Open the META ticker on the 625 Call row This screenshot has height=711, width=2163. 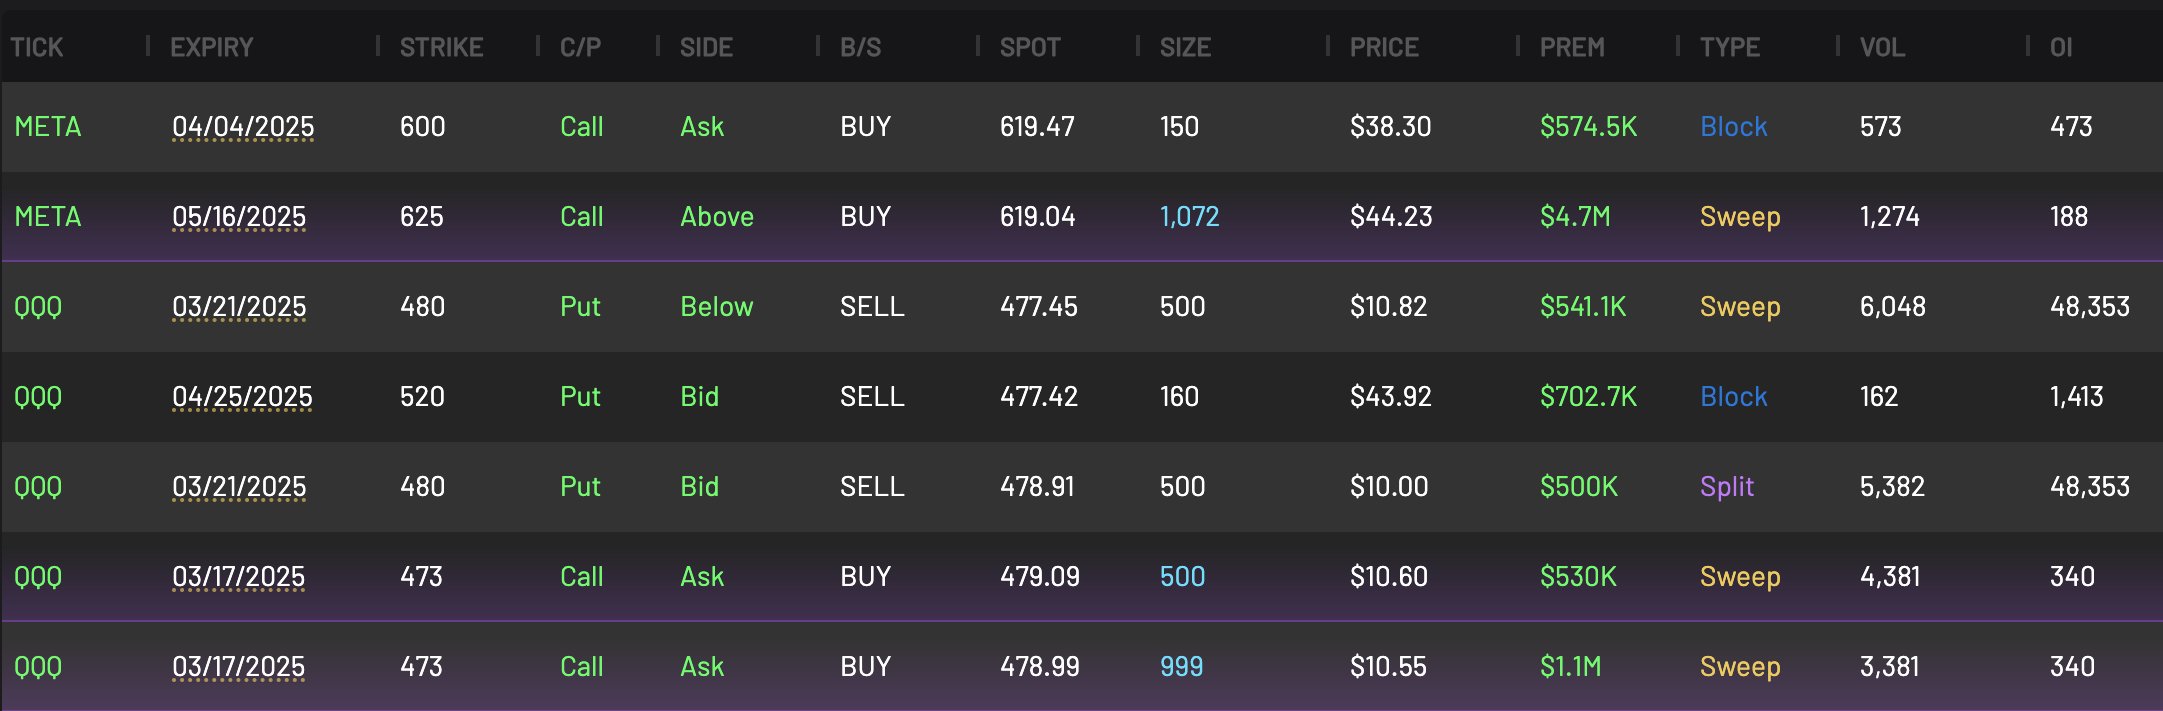click(x=48, y=217)
